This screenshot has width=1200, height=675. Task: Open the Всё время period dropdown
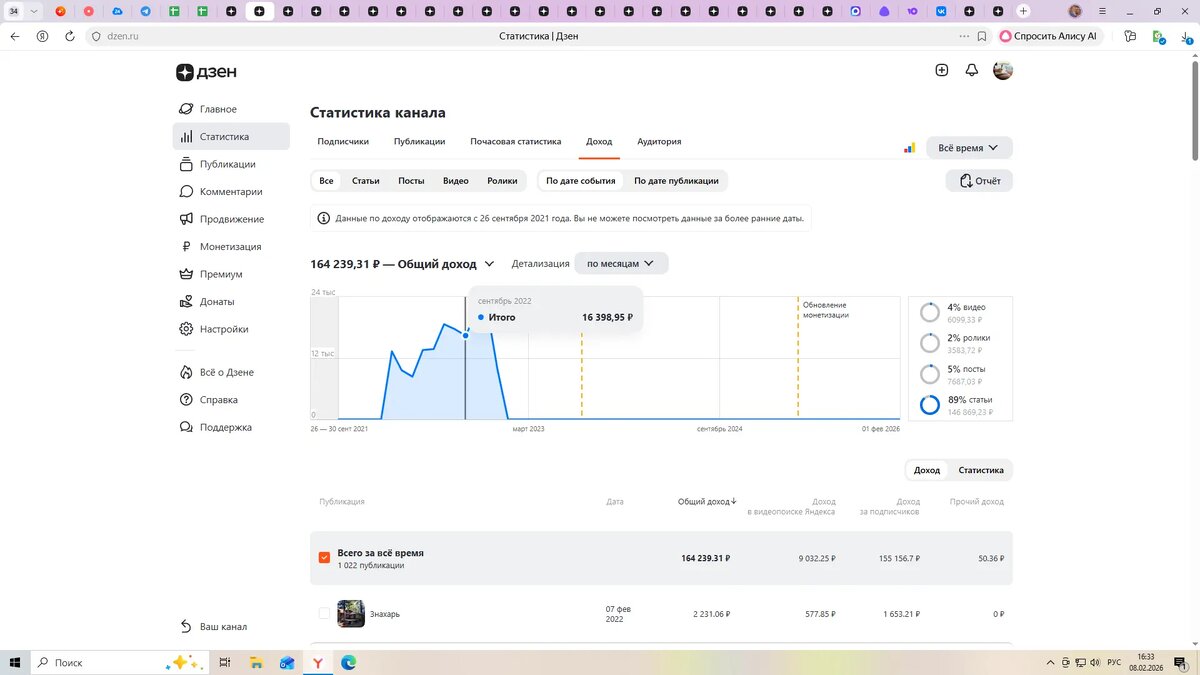tap(967, 146)
